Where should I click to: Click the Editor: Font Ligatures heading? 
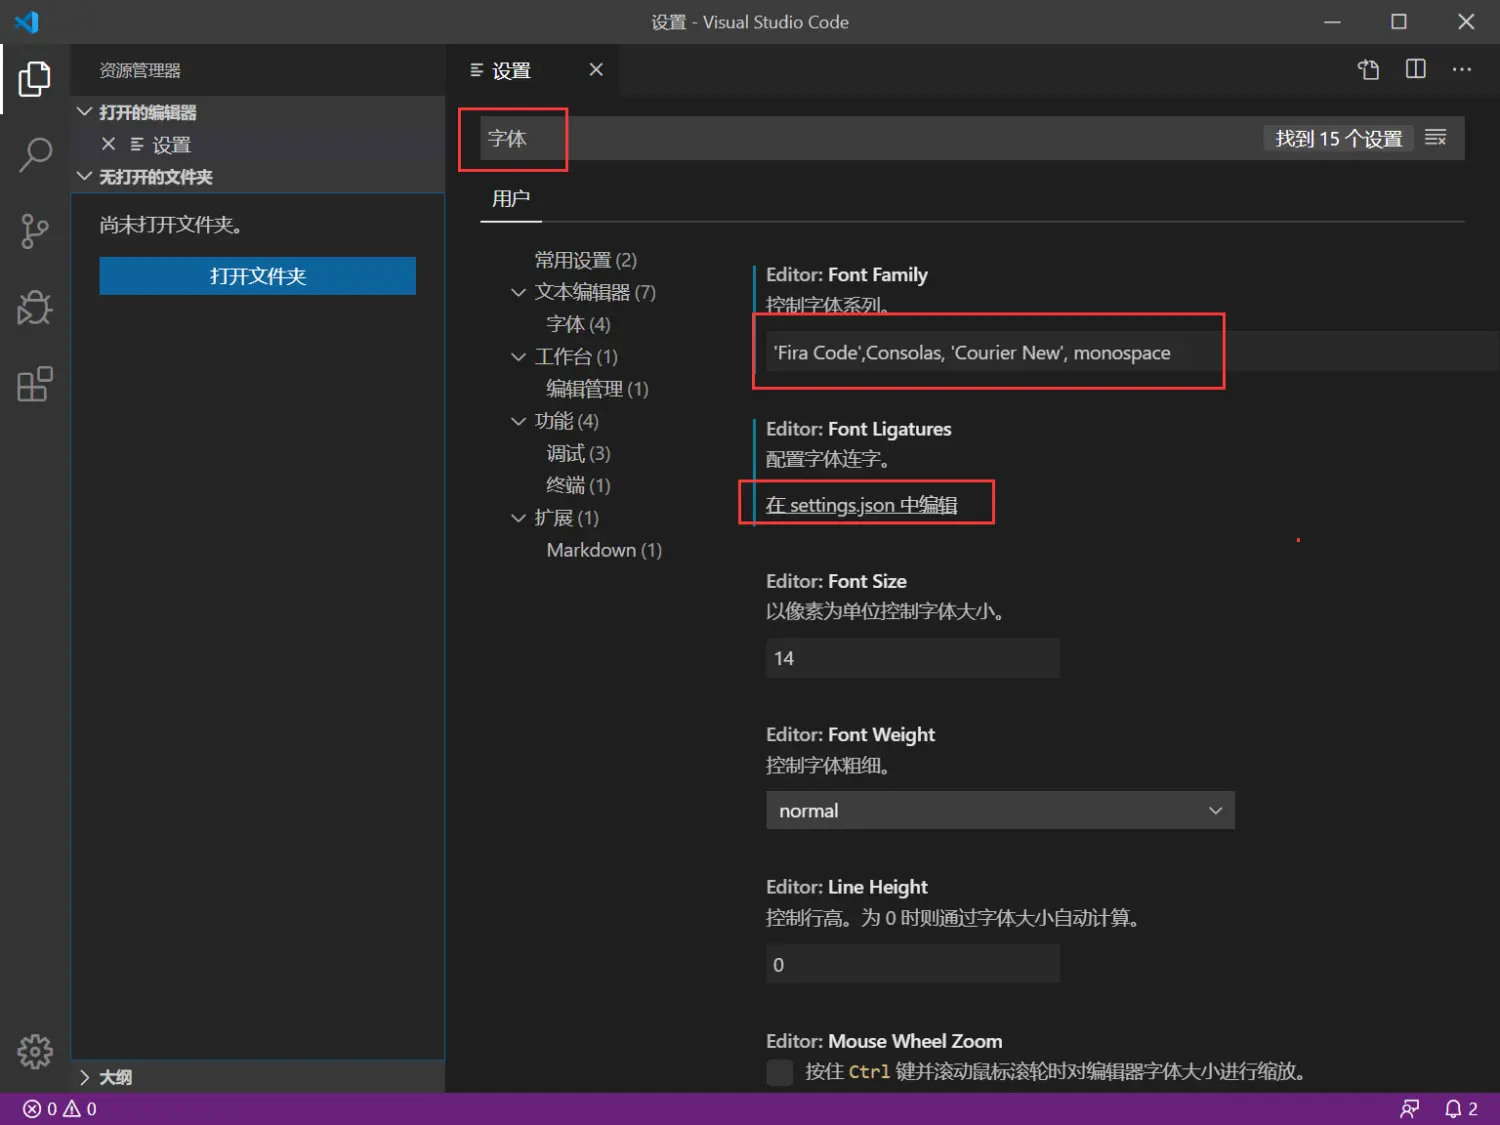pos(858,428)
